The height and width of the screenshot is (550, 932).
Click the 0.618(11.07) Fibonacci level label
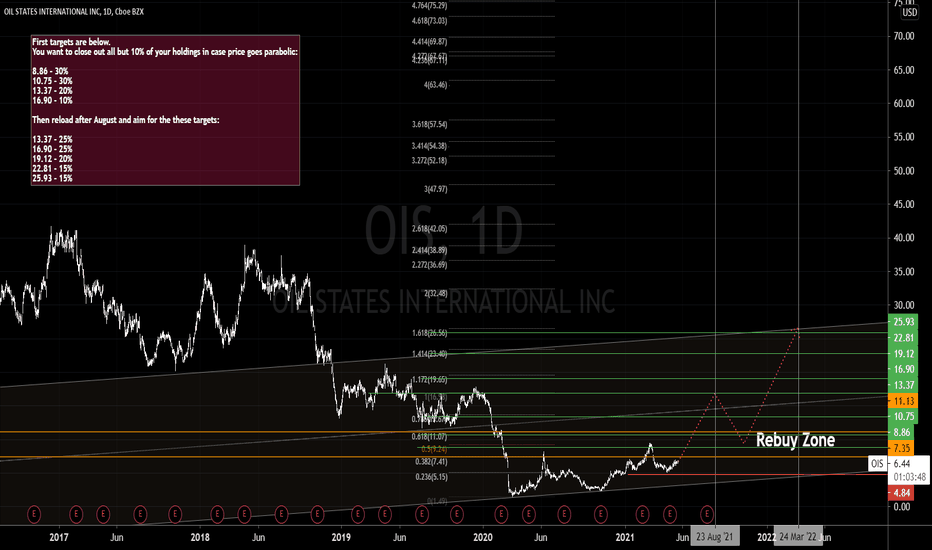429,437
